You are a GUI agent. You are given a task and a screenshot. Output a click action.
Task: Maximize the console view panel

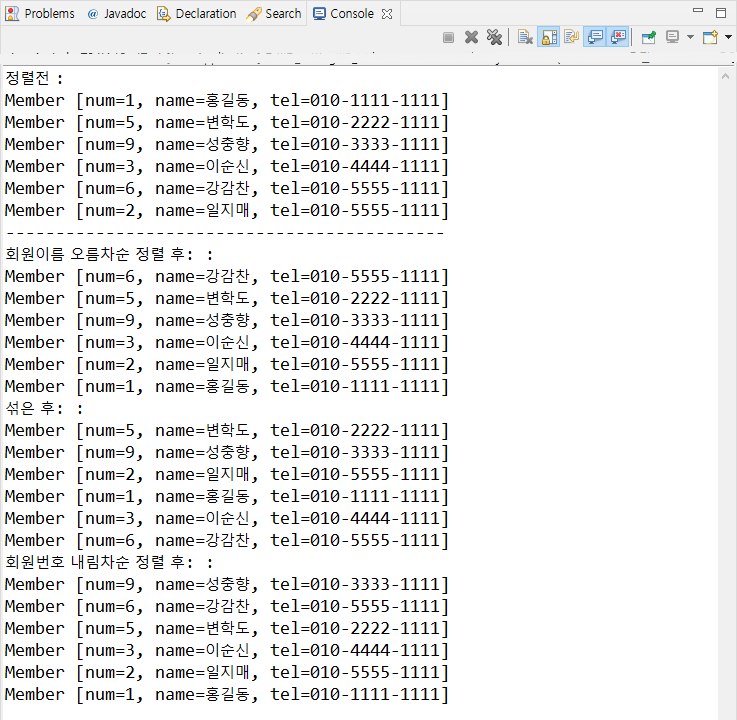click(x=721, y=13)
